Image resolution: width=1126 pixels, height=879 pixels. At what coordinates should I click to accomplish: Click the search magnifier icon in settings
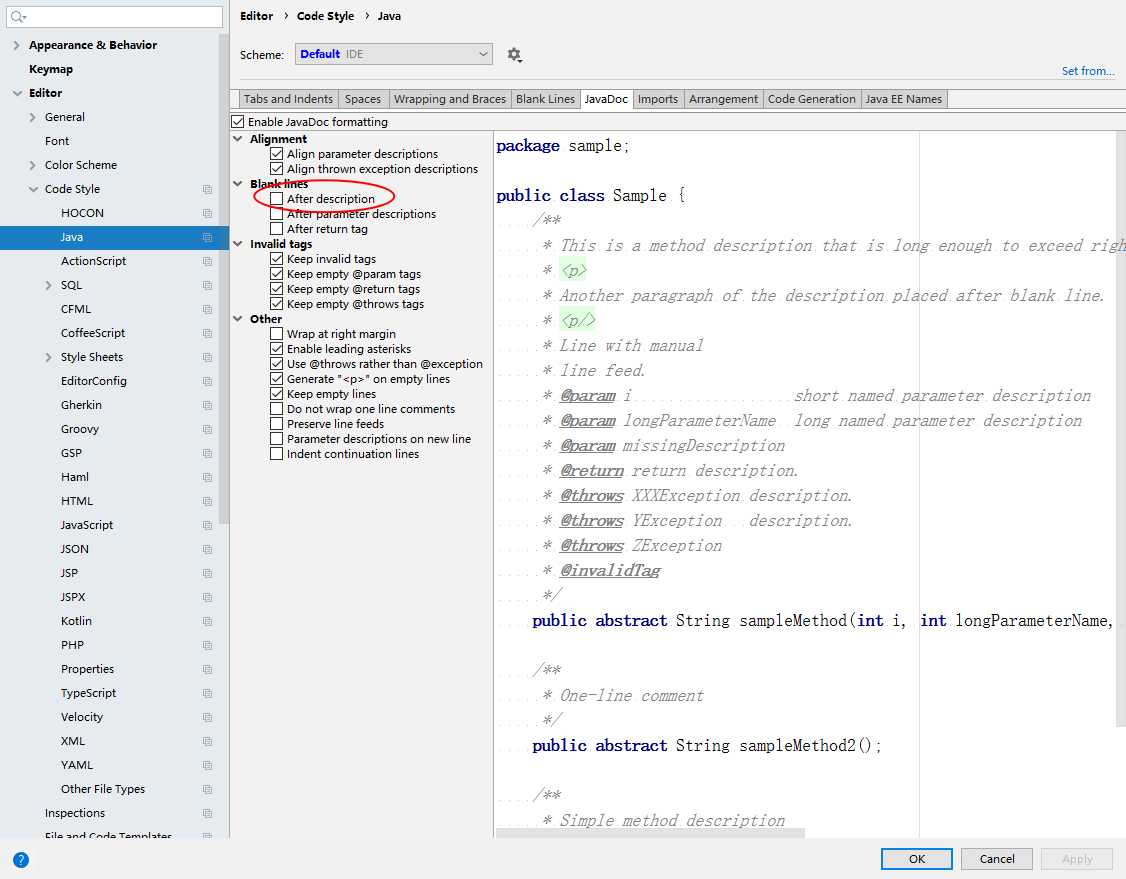18,17
